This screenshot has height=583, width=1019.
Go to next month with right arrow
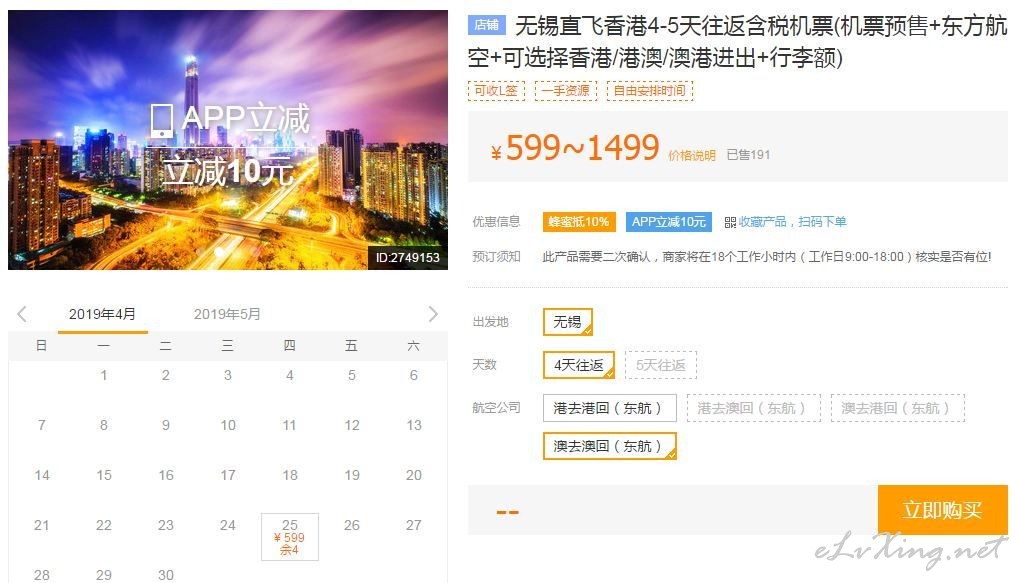(x=433, y=314)
